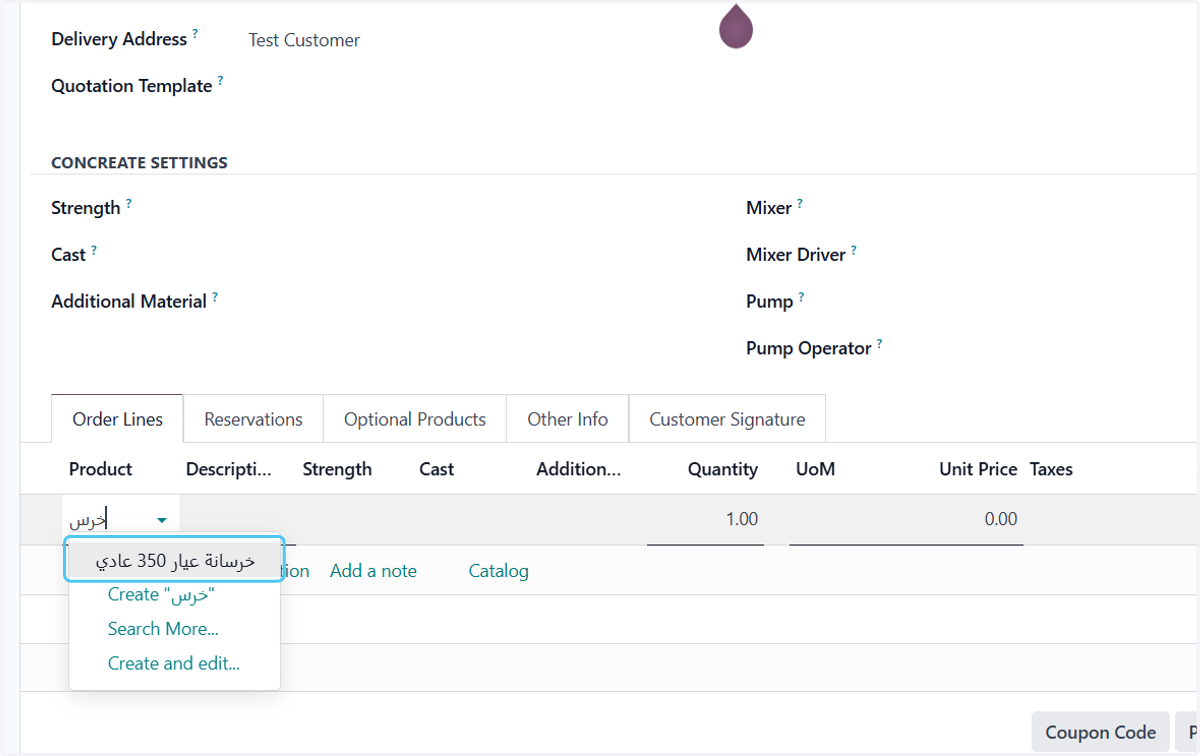The height and width of the screenshot is (756, 1200).
Task: Show help tooltip next to Mixer
Action: 800,202
